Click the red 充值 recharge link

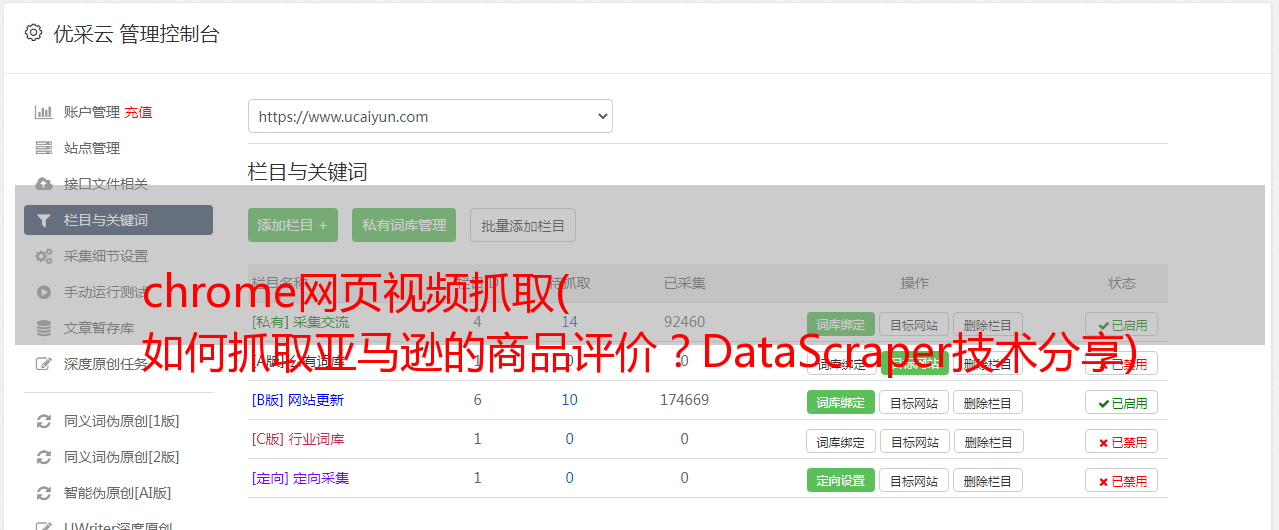pyautogui.click(x=139, y=112)
